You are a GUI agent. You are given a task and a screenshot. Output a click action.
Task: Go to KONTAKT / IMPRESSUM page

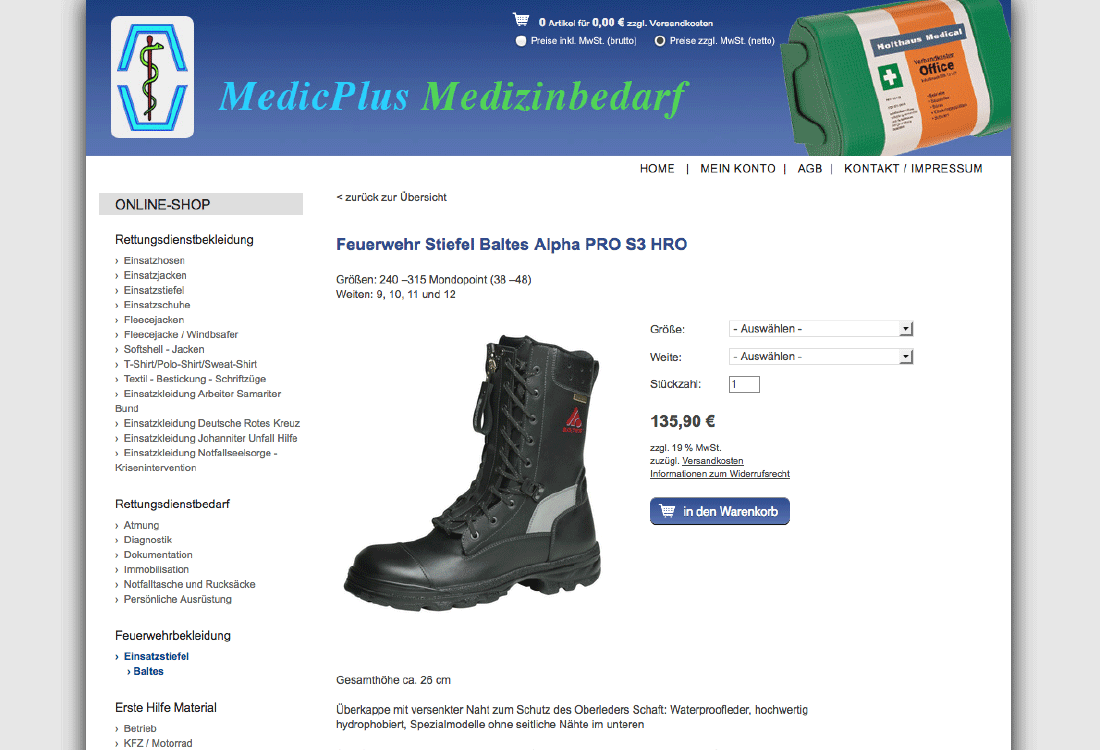[x=913, y=168]
